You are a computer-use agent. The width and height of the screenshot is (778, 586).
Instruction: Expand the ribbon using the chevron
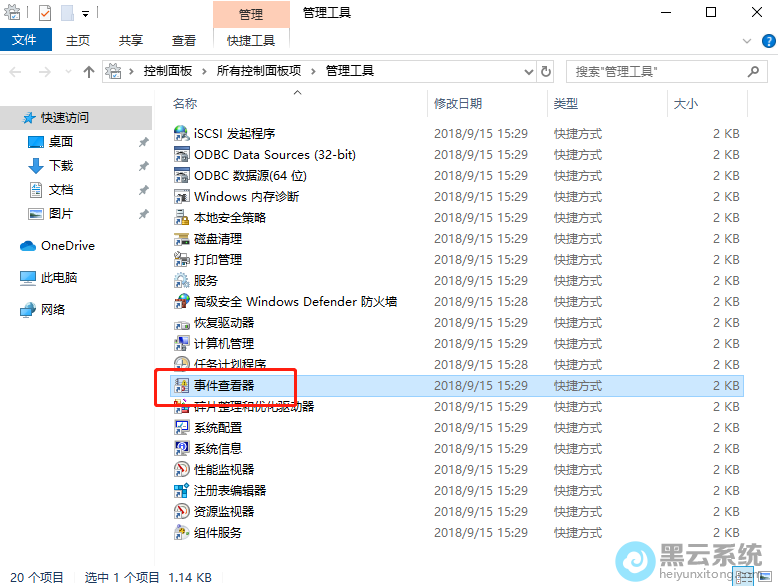[745, 41]
